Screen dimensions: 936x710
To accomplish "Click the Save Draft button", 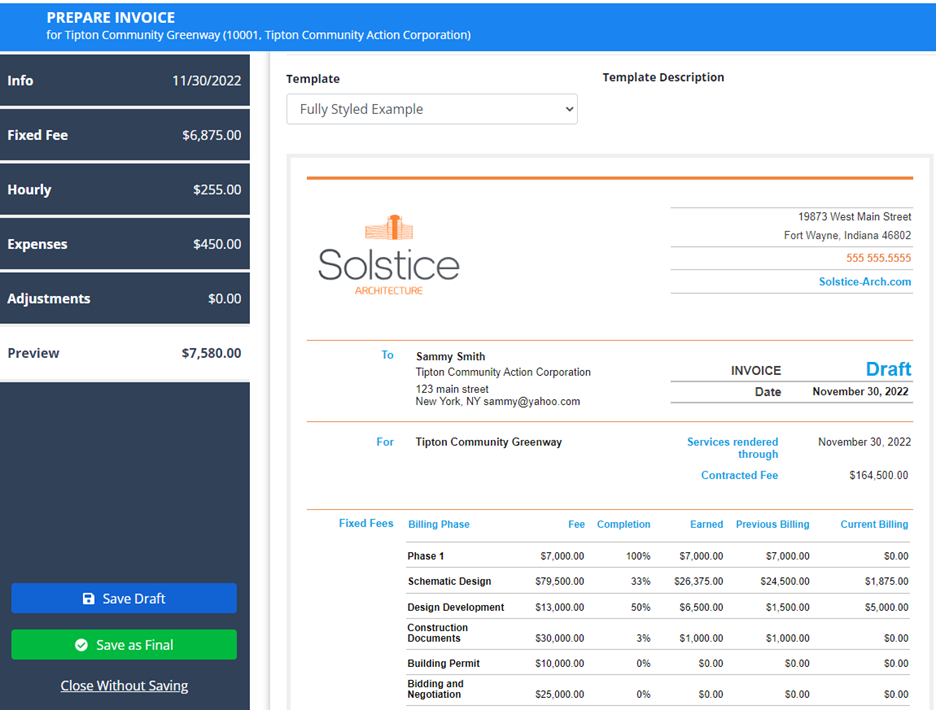I will click(124, 598).
